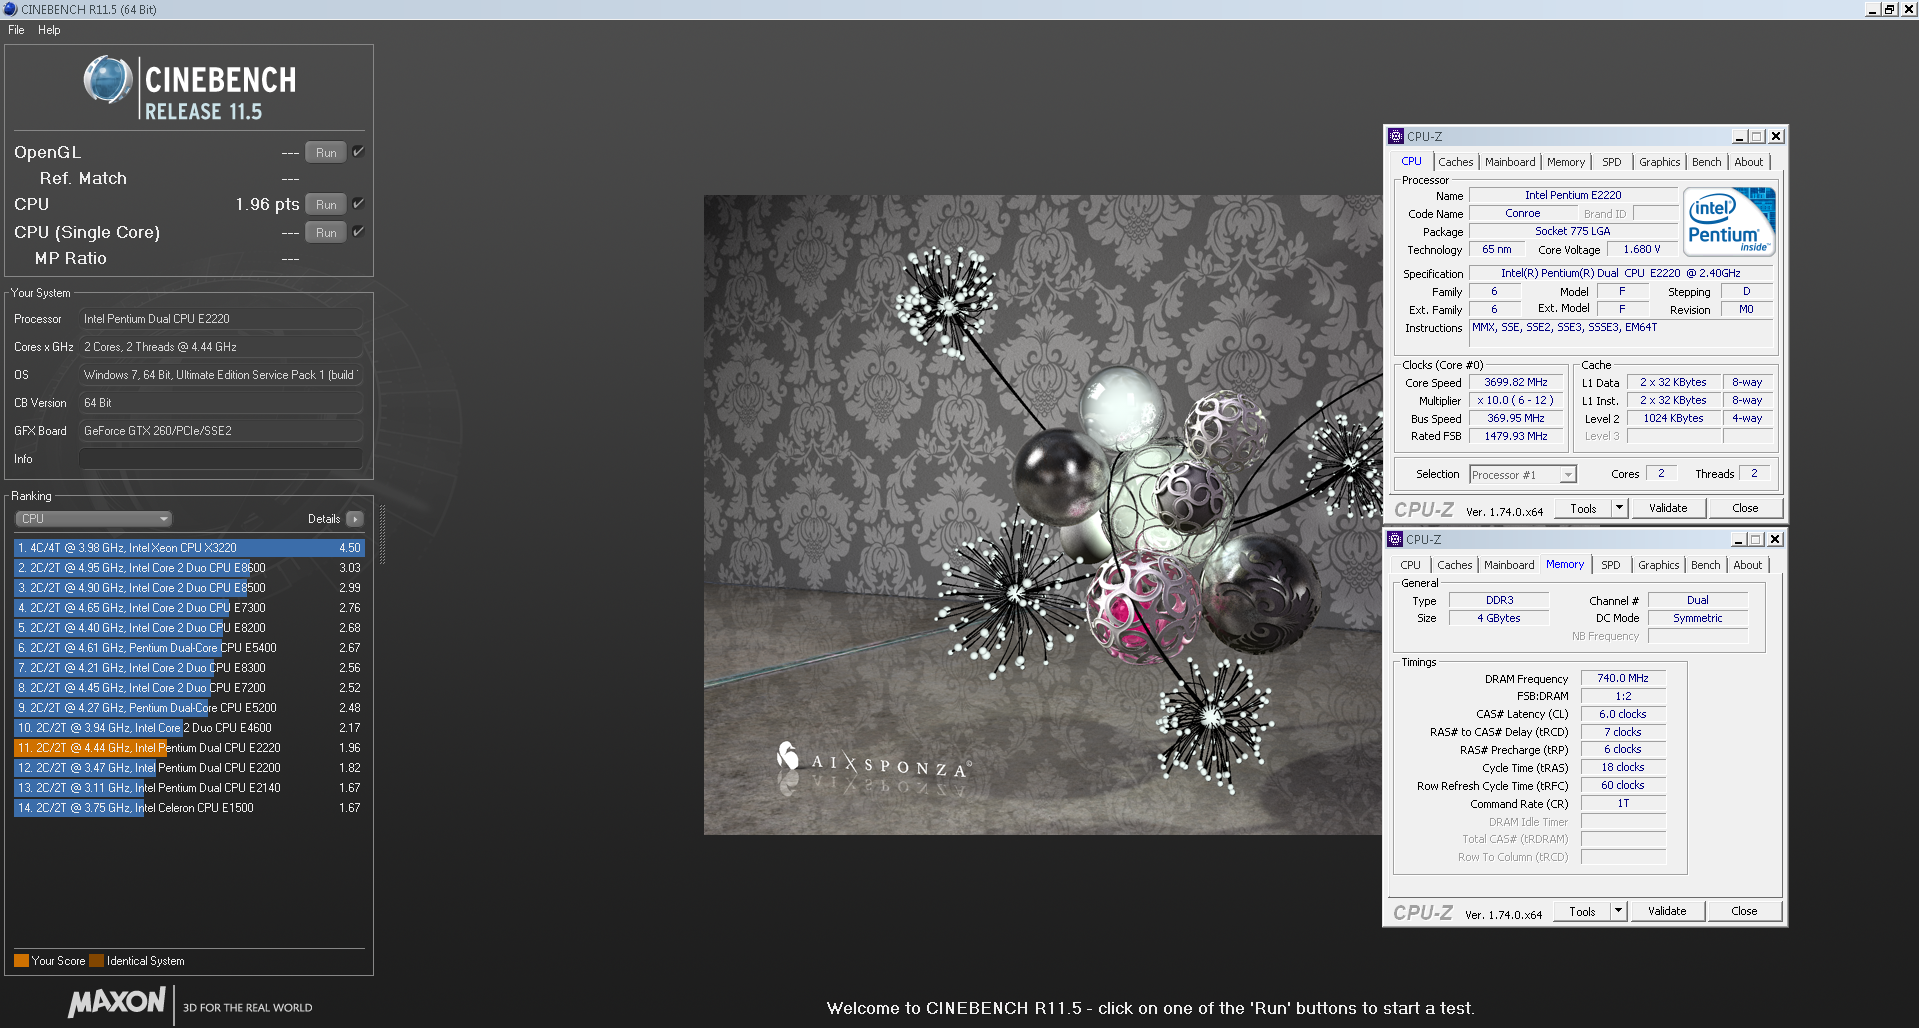Toggle the CPU Single Core checkbox
The height and width of the screenshot is (1028, 1919).
(x=358, y=232)
